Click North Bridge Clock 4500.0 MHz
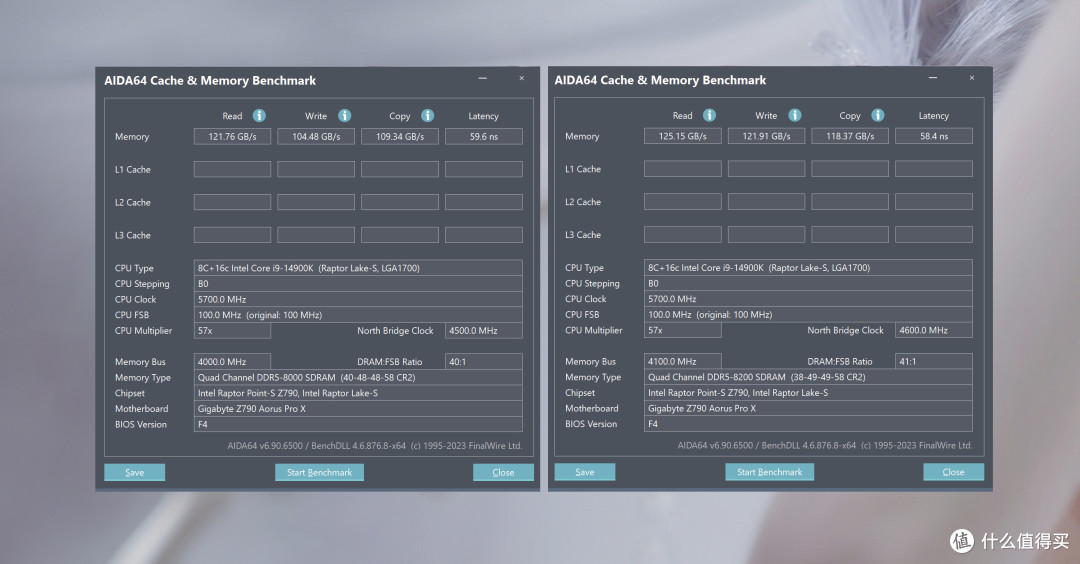 (484, 331)
